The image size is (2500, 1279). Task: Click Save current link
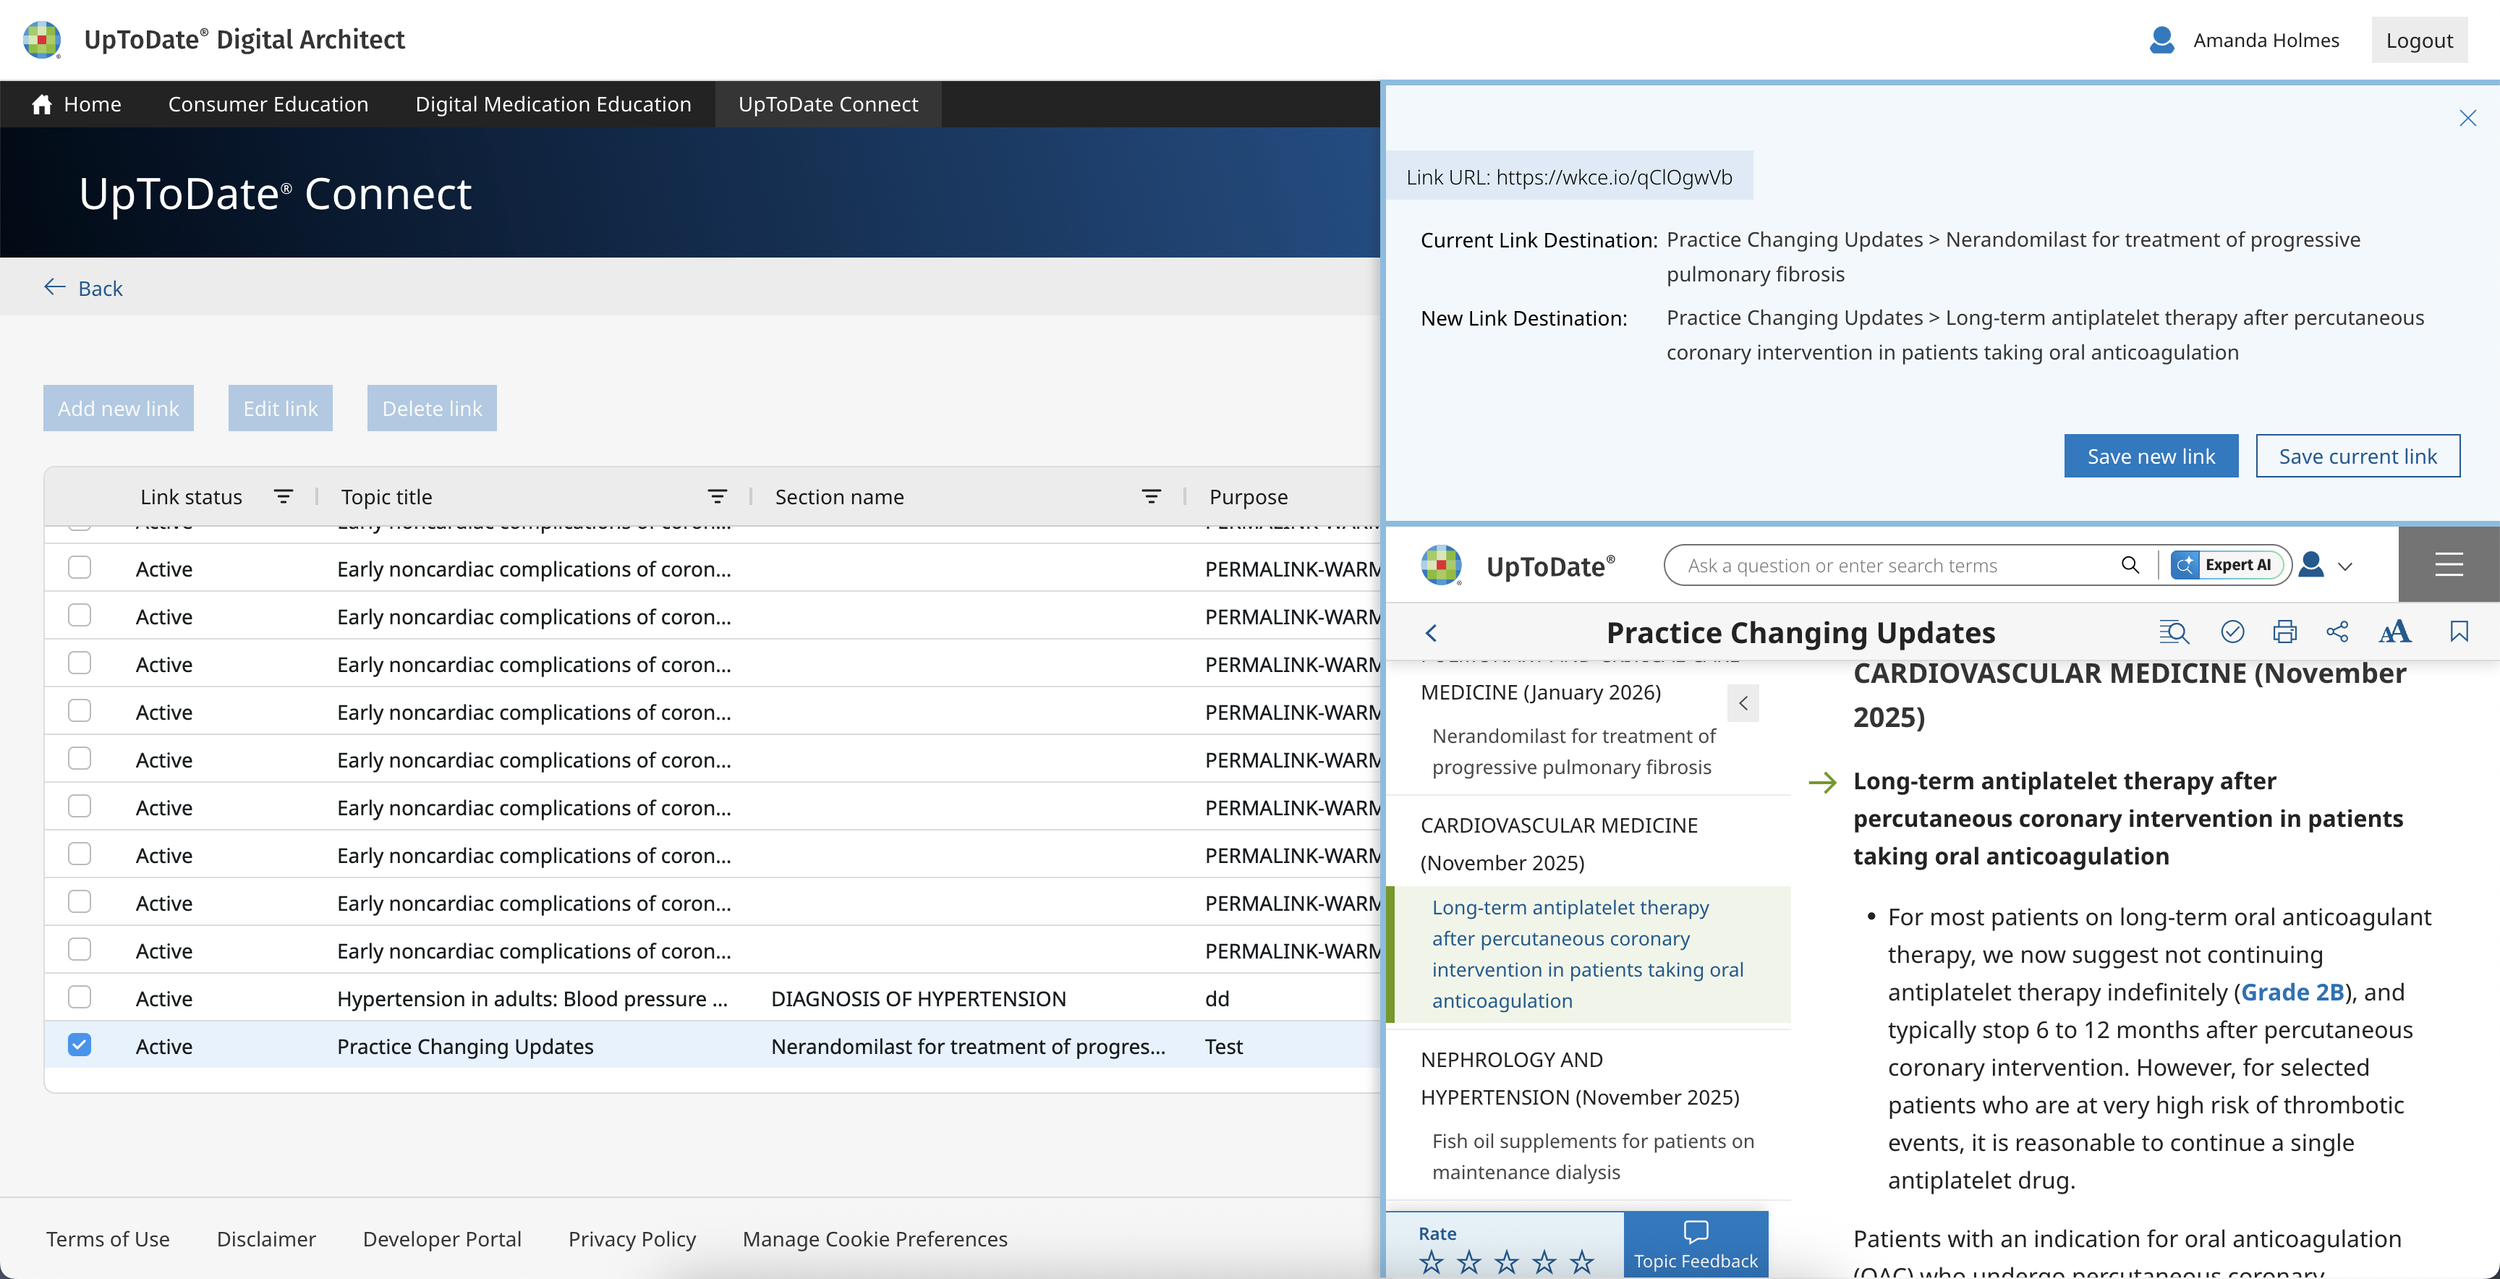(x=2358, y=456)
